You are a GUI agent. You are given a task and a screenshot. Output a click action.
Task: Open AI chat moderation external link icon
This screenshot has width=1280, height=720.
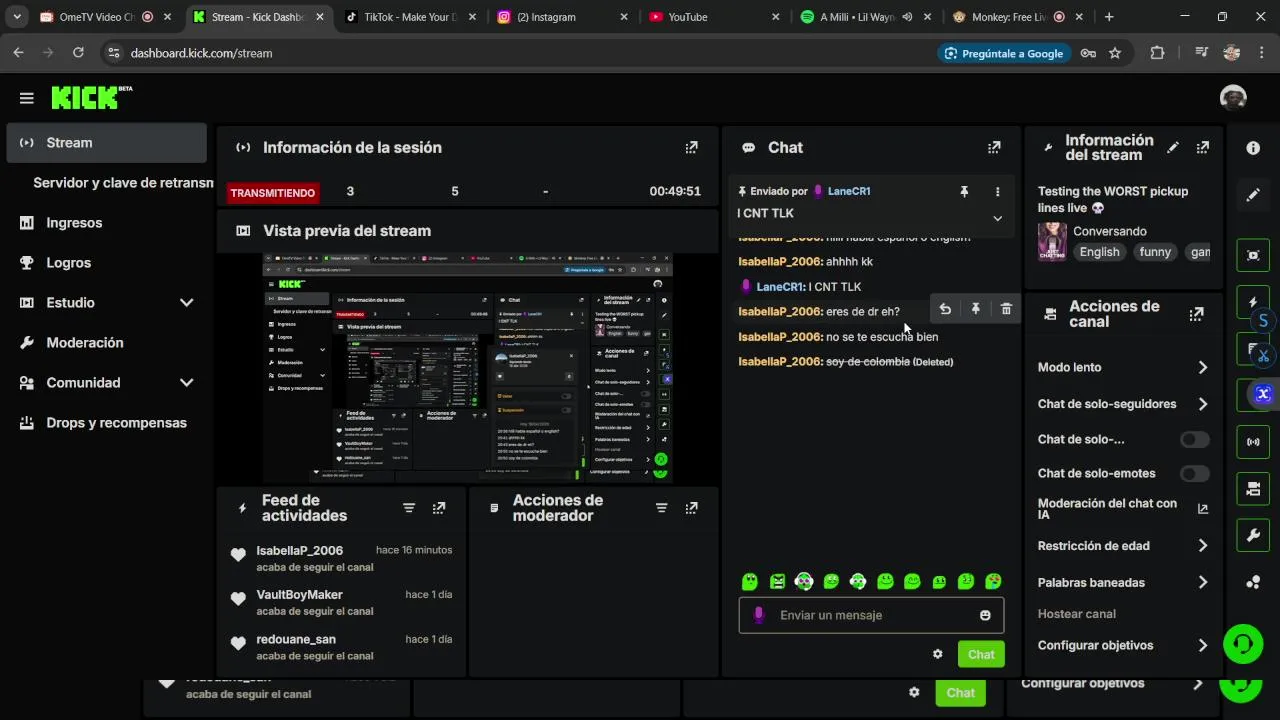pyautogui.click(x=1203, y=509)
